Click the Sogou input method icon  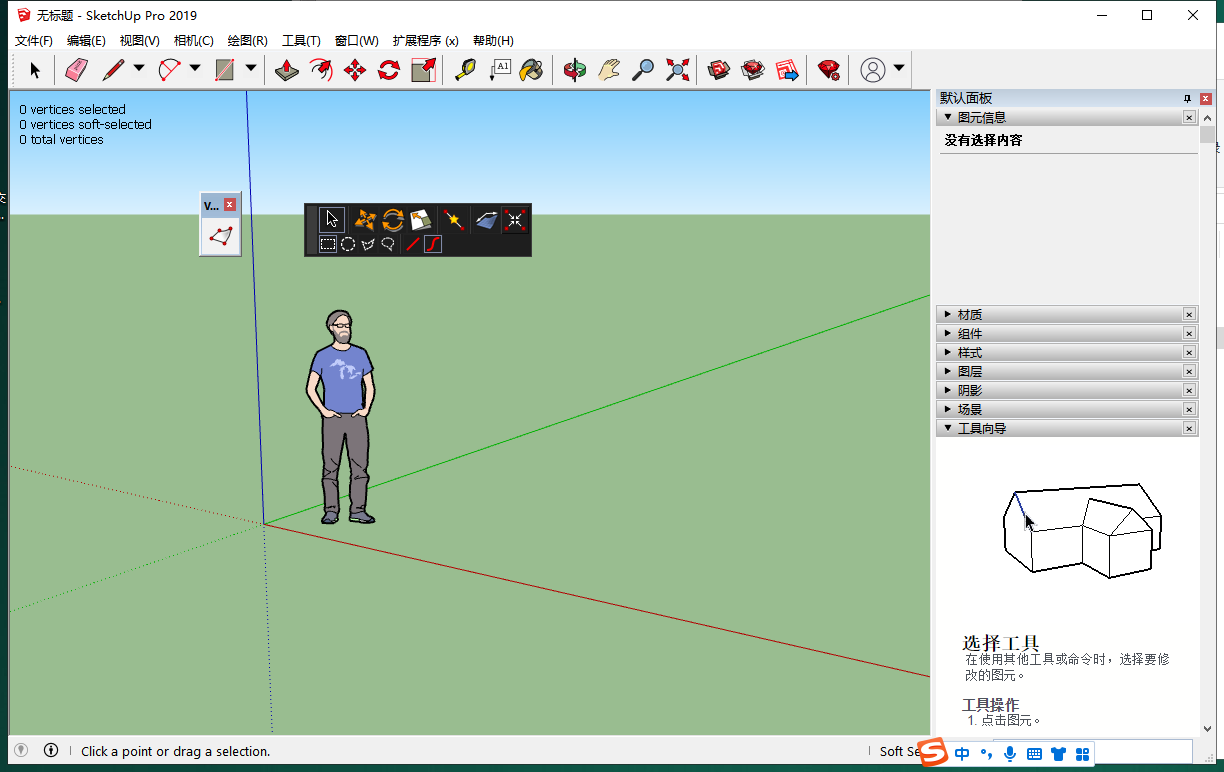[933, 753]
